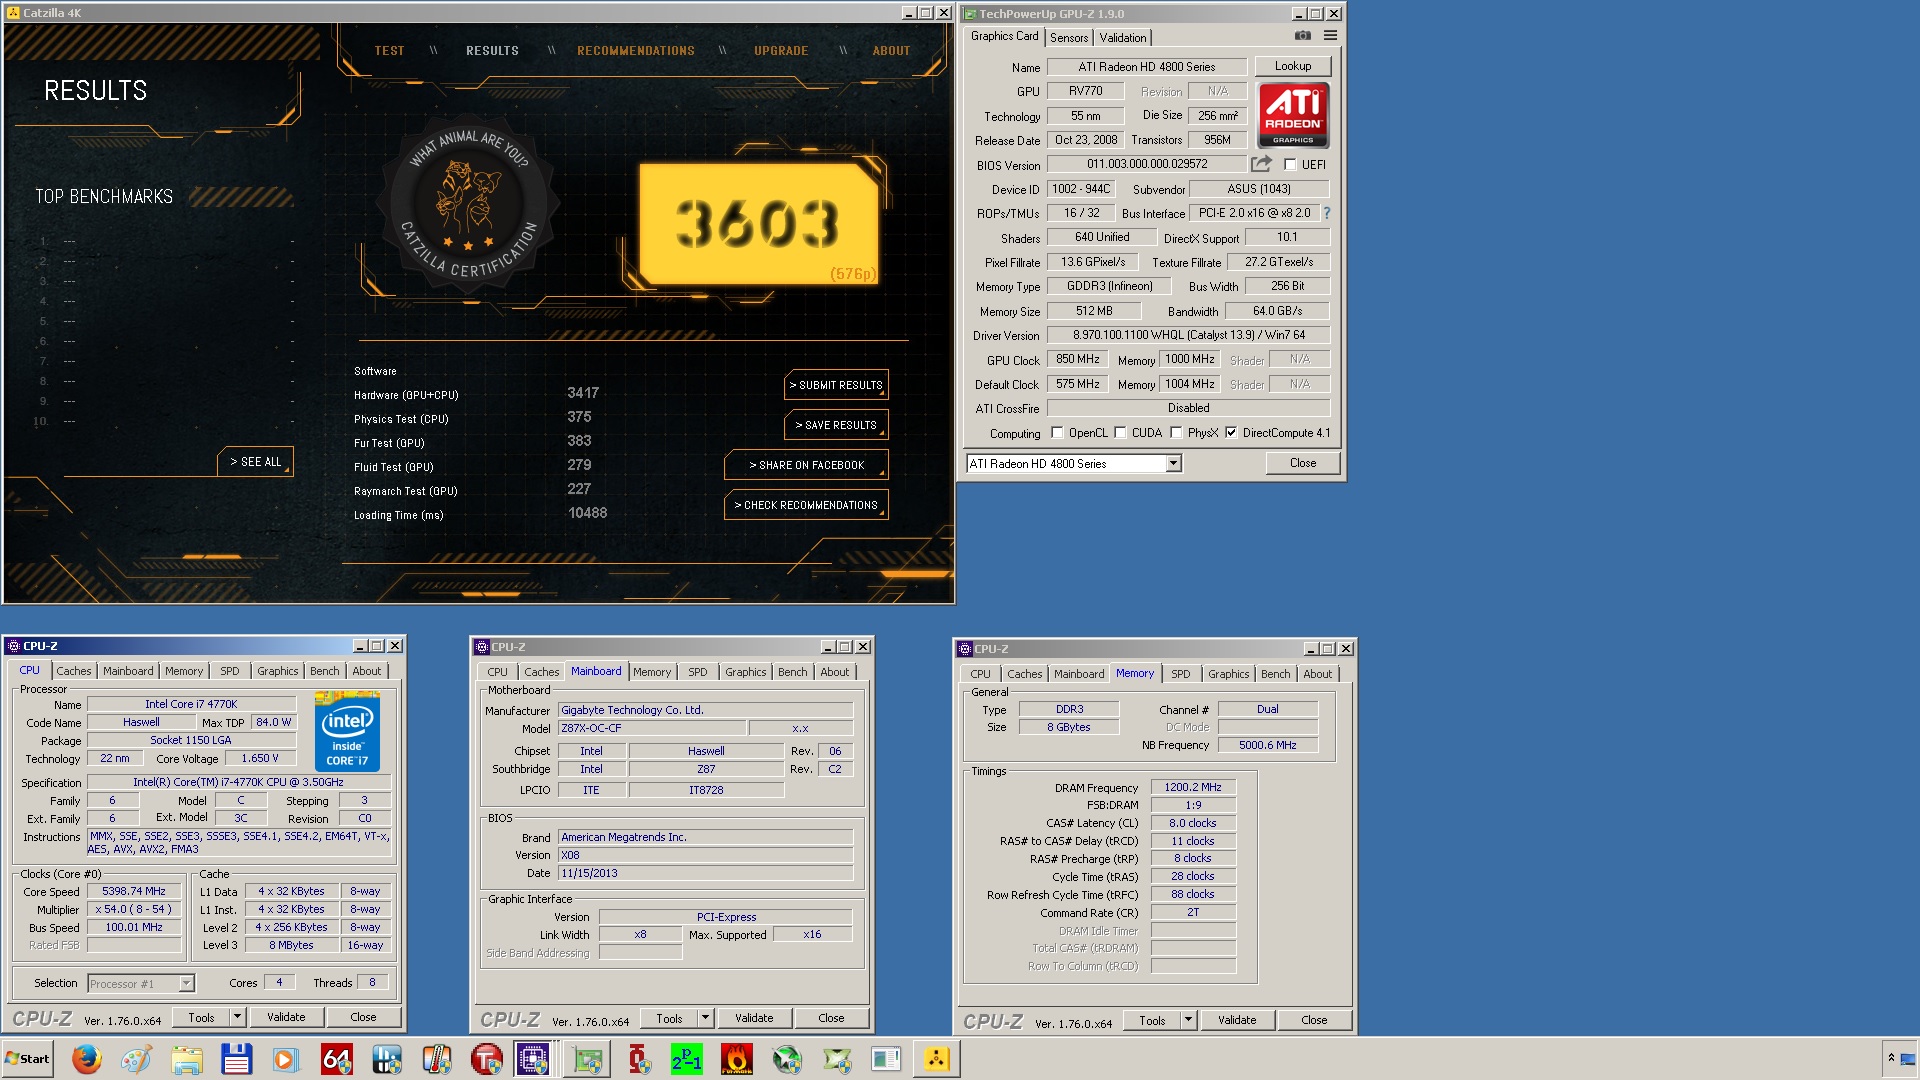Open the Processor #1 selection dropdown
Image resolution: width=1920 pixels, height=1080 pixels.
coord(186,984)
